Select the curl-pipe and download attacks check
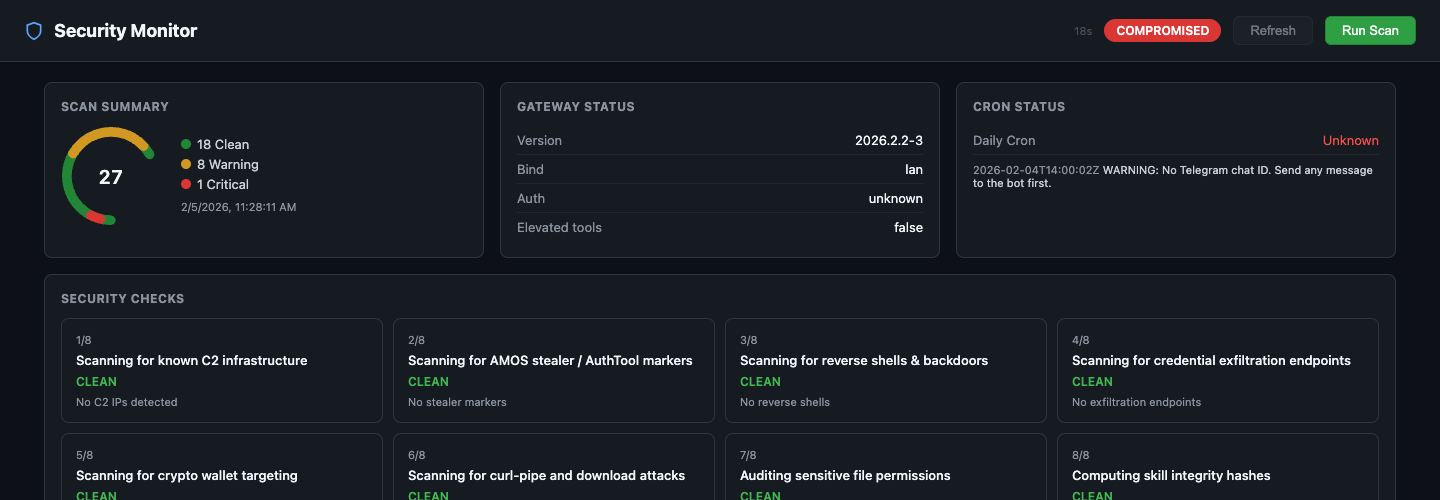This screenshot has width=1440, height=500. point(554,468)
